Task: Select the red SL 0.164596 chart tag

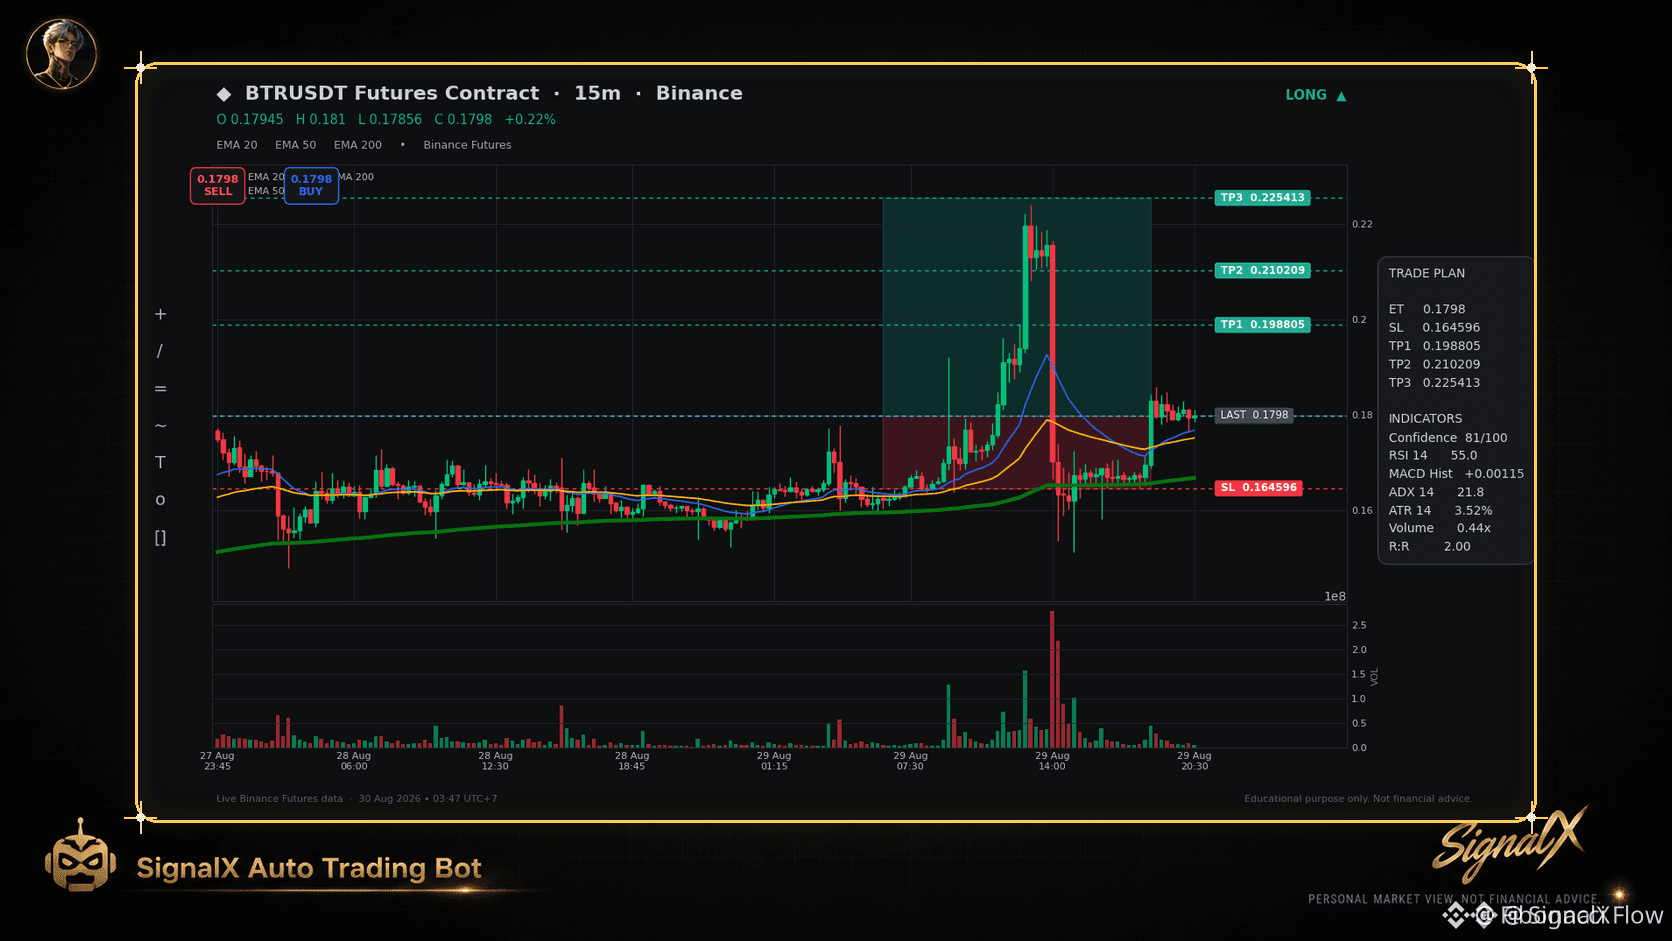Action: pos(1259,488)
